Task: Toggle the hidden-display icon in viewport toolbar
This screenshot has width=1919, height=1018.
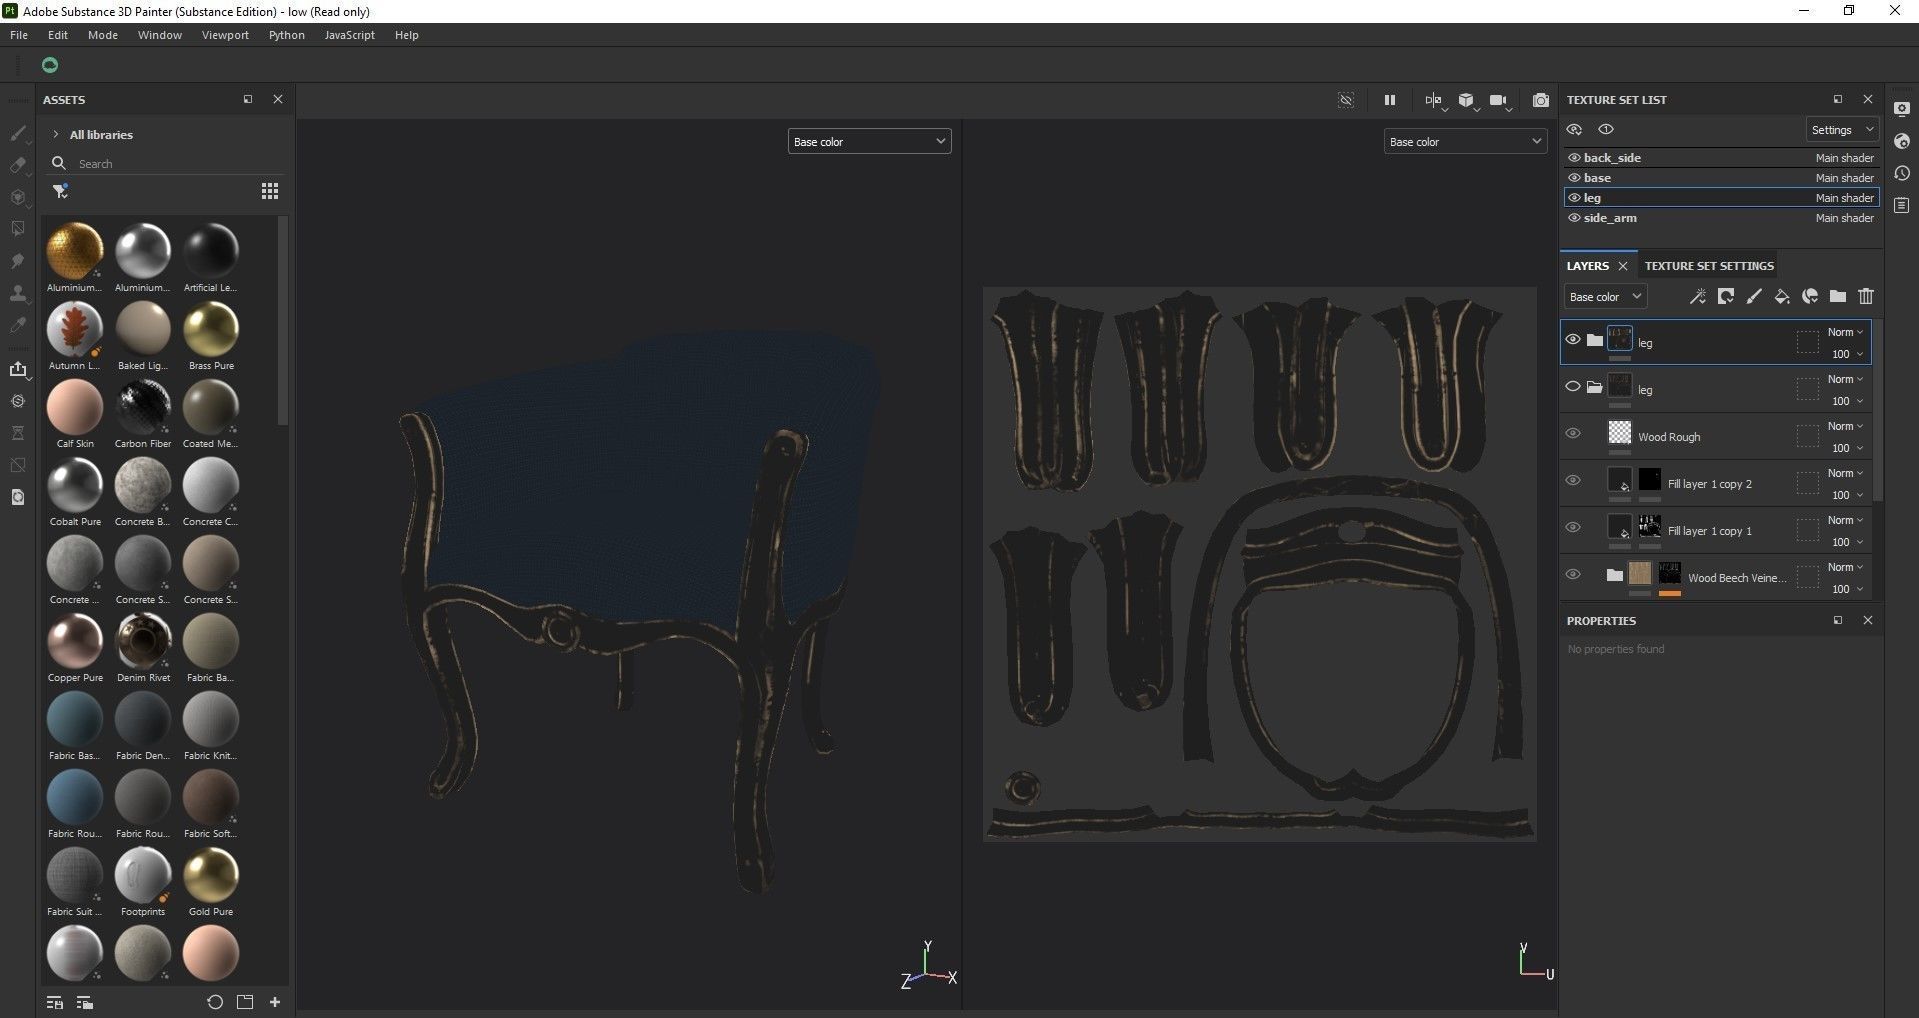Action: [1346, 100]
